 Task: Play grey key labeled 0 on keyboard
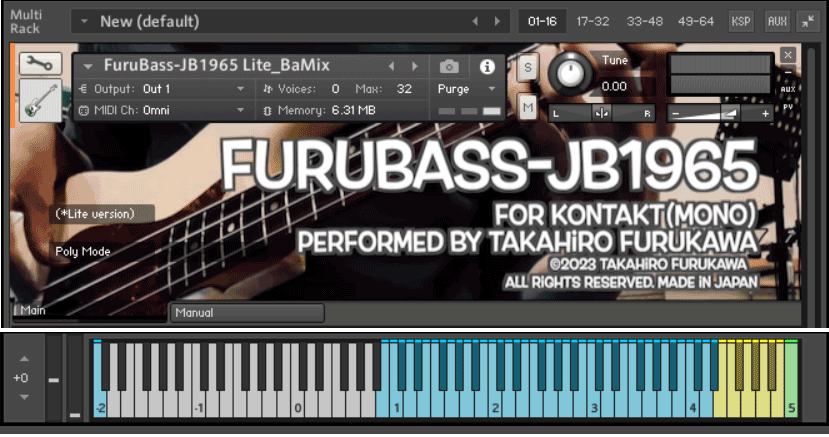coord(298,407)
